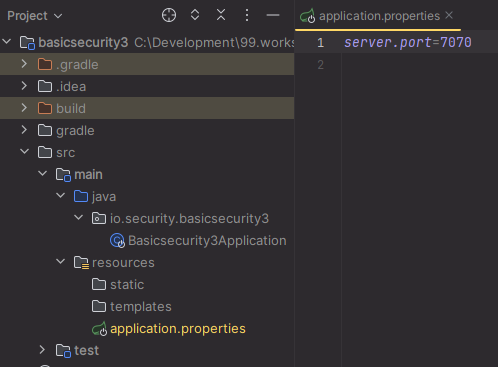Click the 7070 port value
Image resolution: width=498 pixels, height=367 pixels.
click(x=456, y=43)
